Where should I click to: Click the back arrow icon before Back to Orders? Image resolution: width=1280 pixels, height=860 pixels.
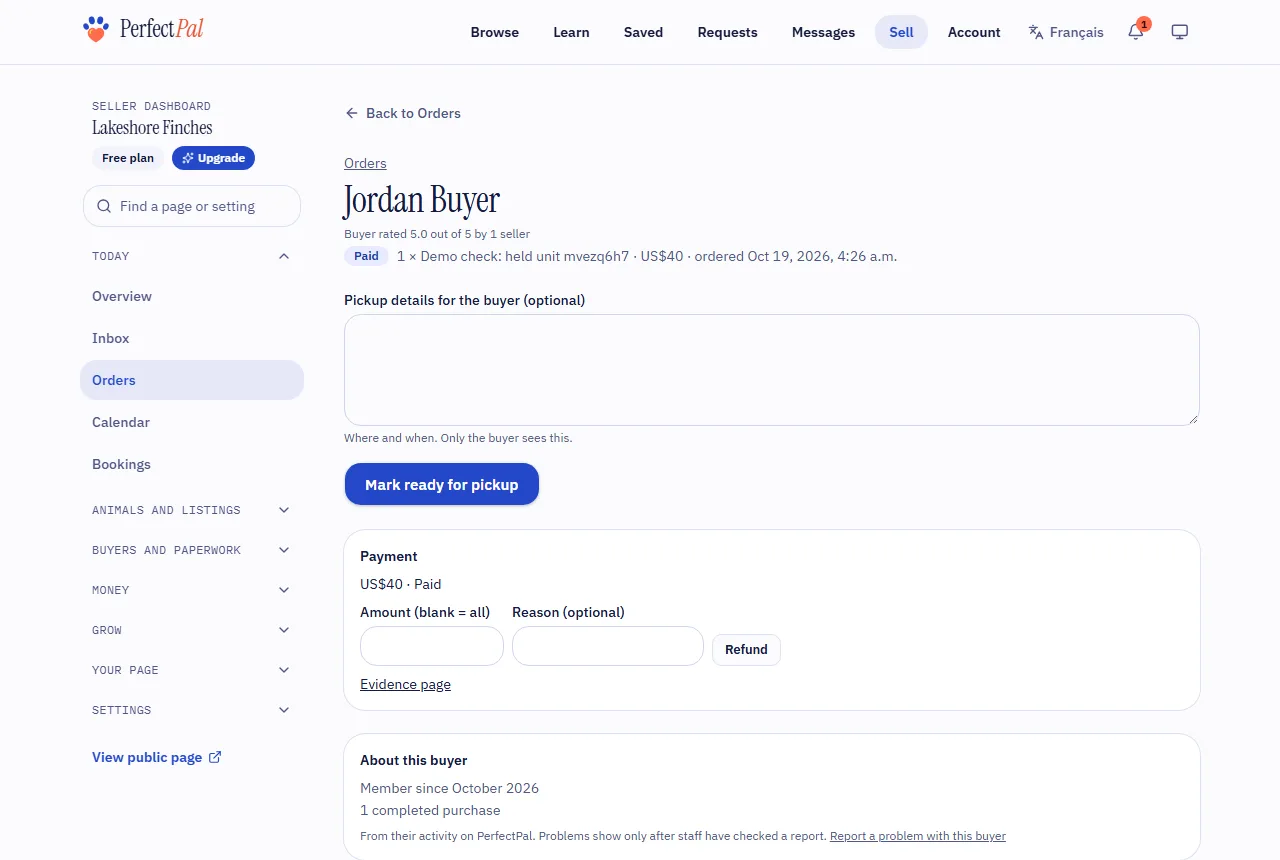pyautogui.click(x=352, y=113)
